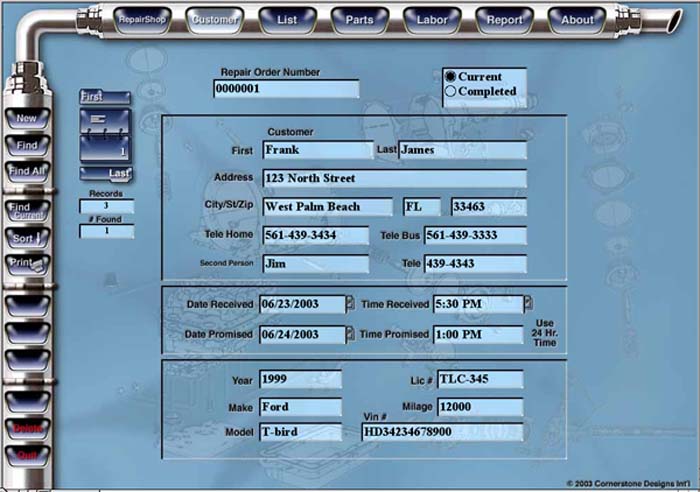Open the Date Received picker icon
This screenshot has width=700, height=492.
coord(350,303)
